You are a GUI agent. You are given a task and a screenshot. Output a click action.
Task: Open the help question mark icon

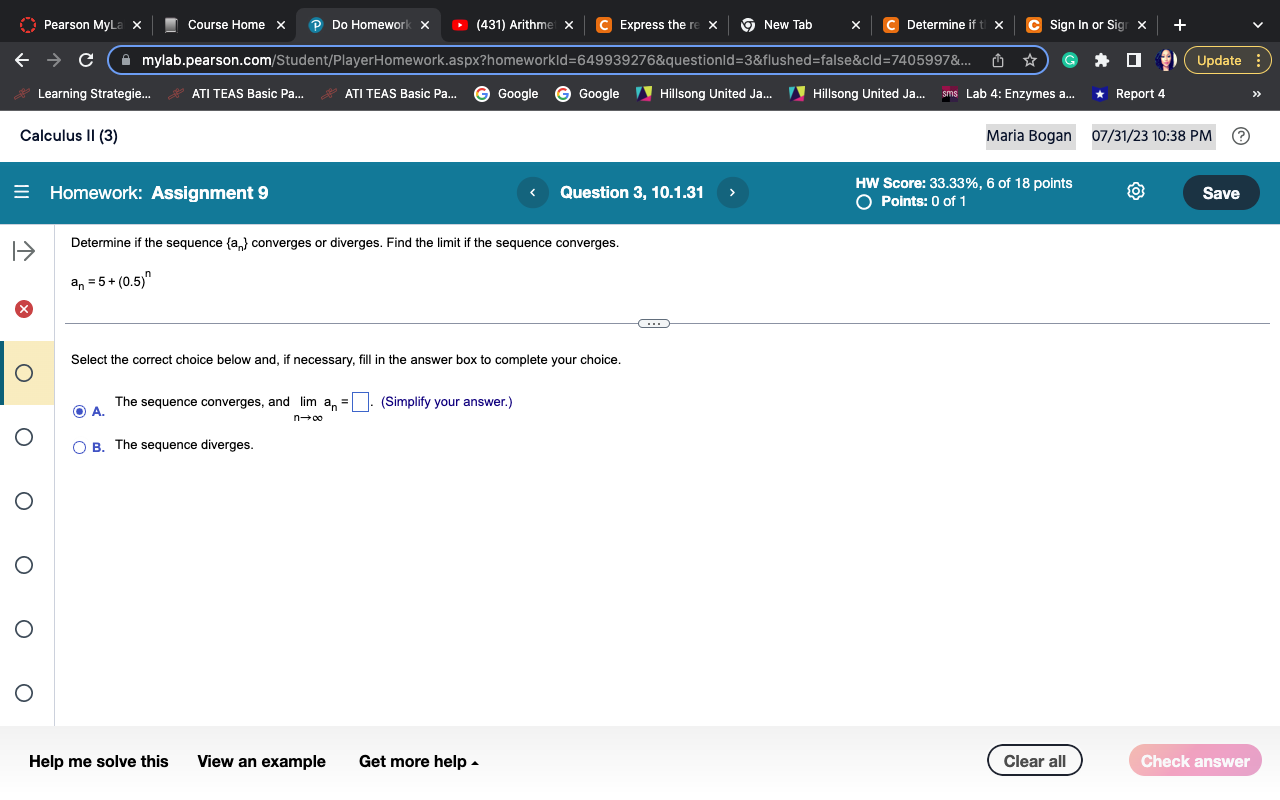[x=1240, y=136]
